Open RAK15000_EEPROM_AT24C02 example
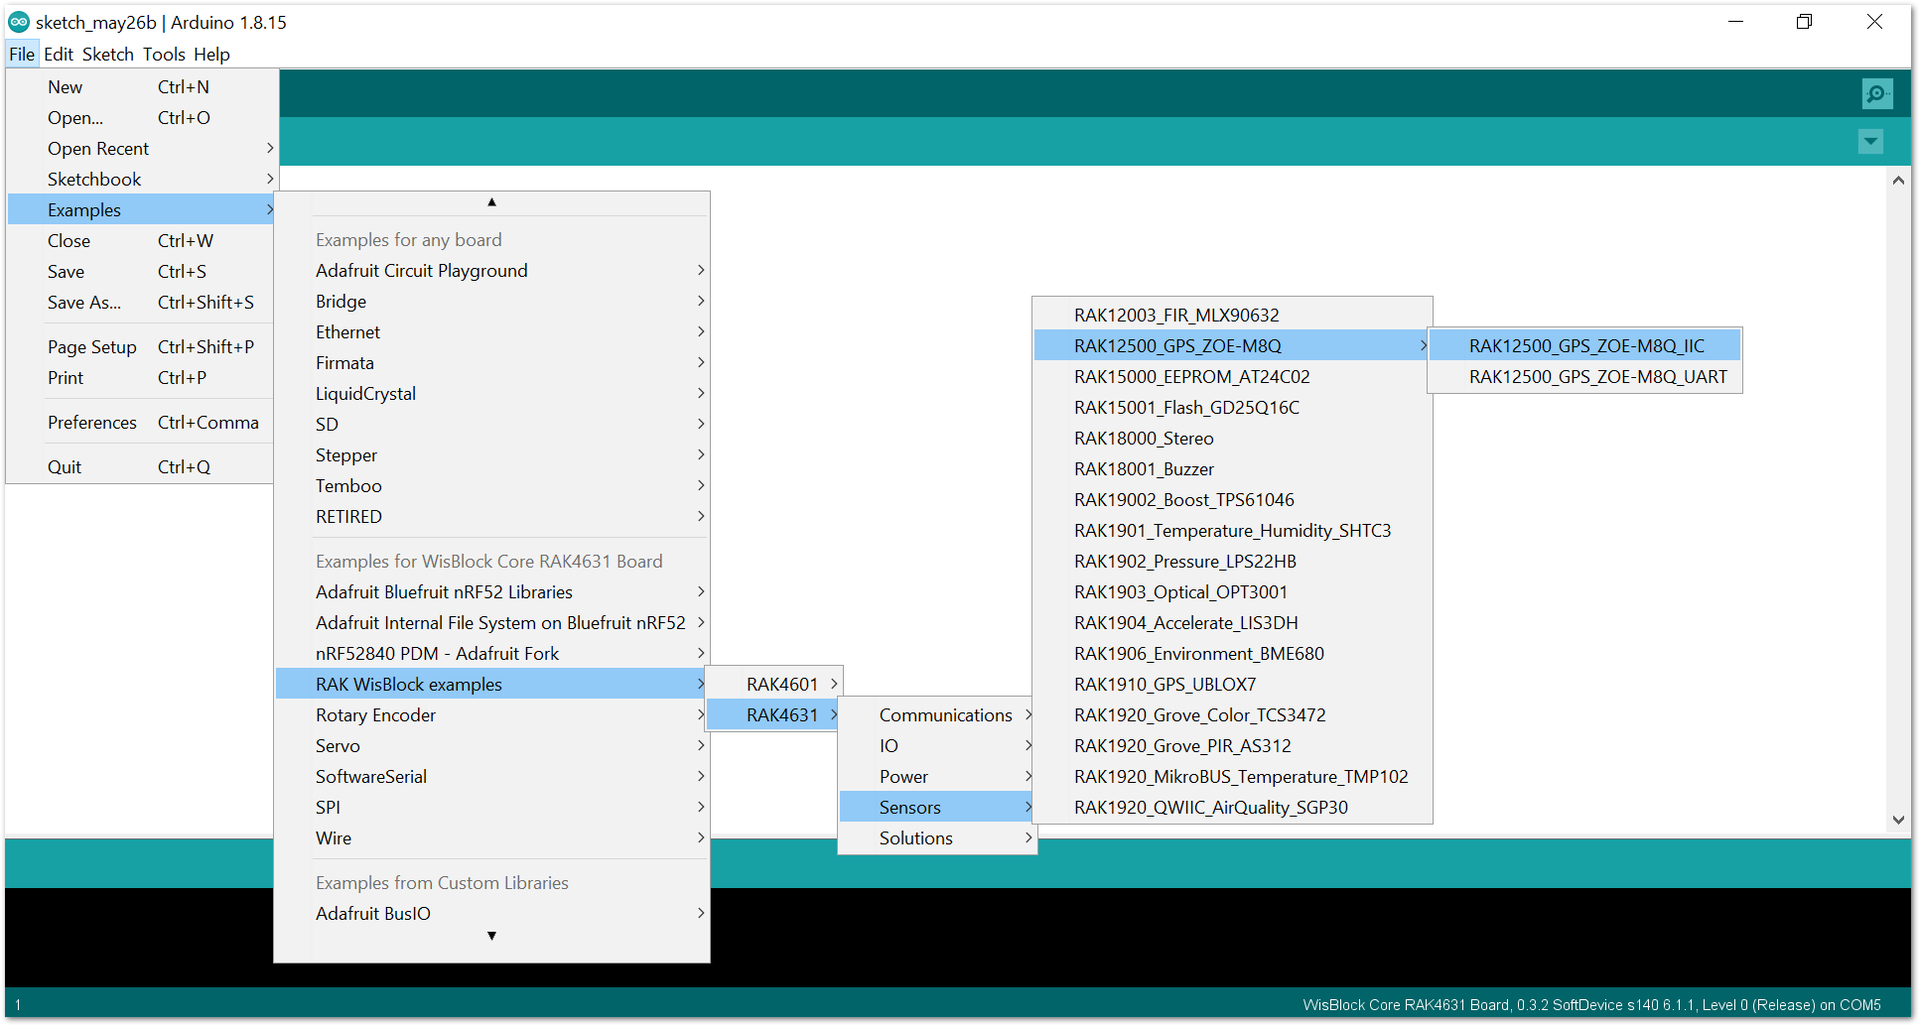 pyautogui.click(x=1232, y=377)
